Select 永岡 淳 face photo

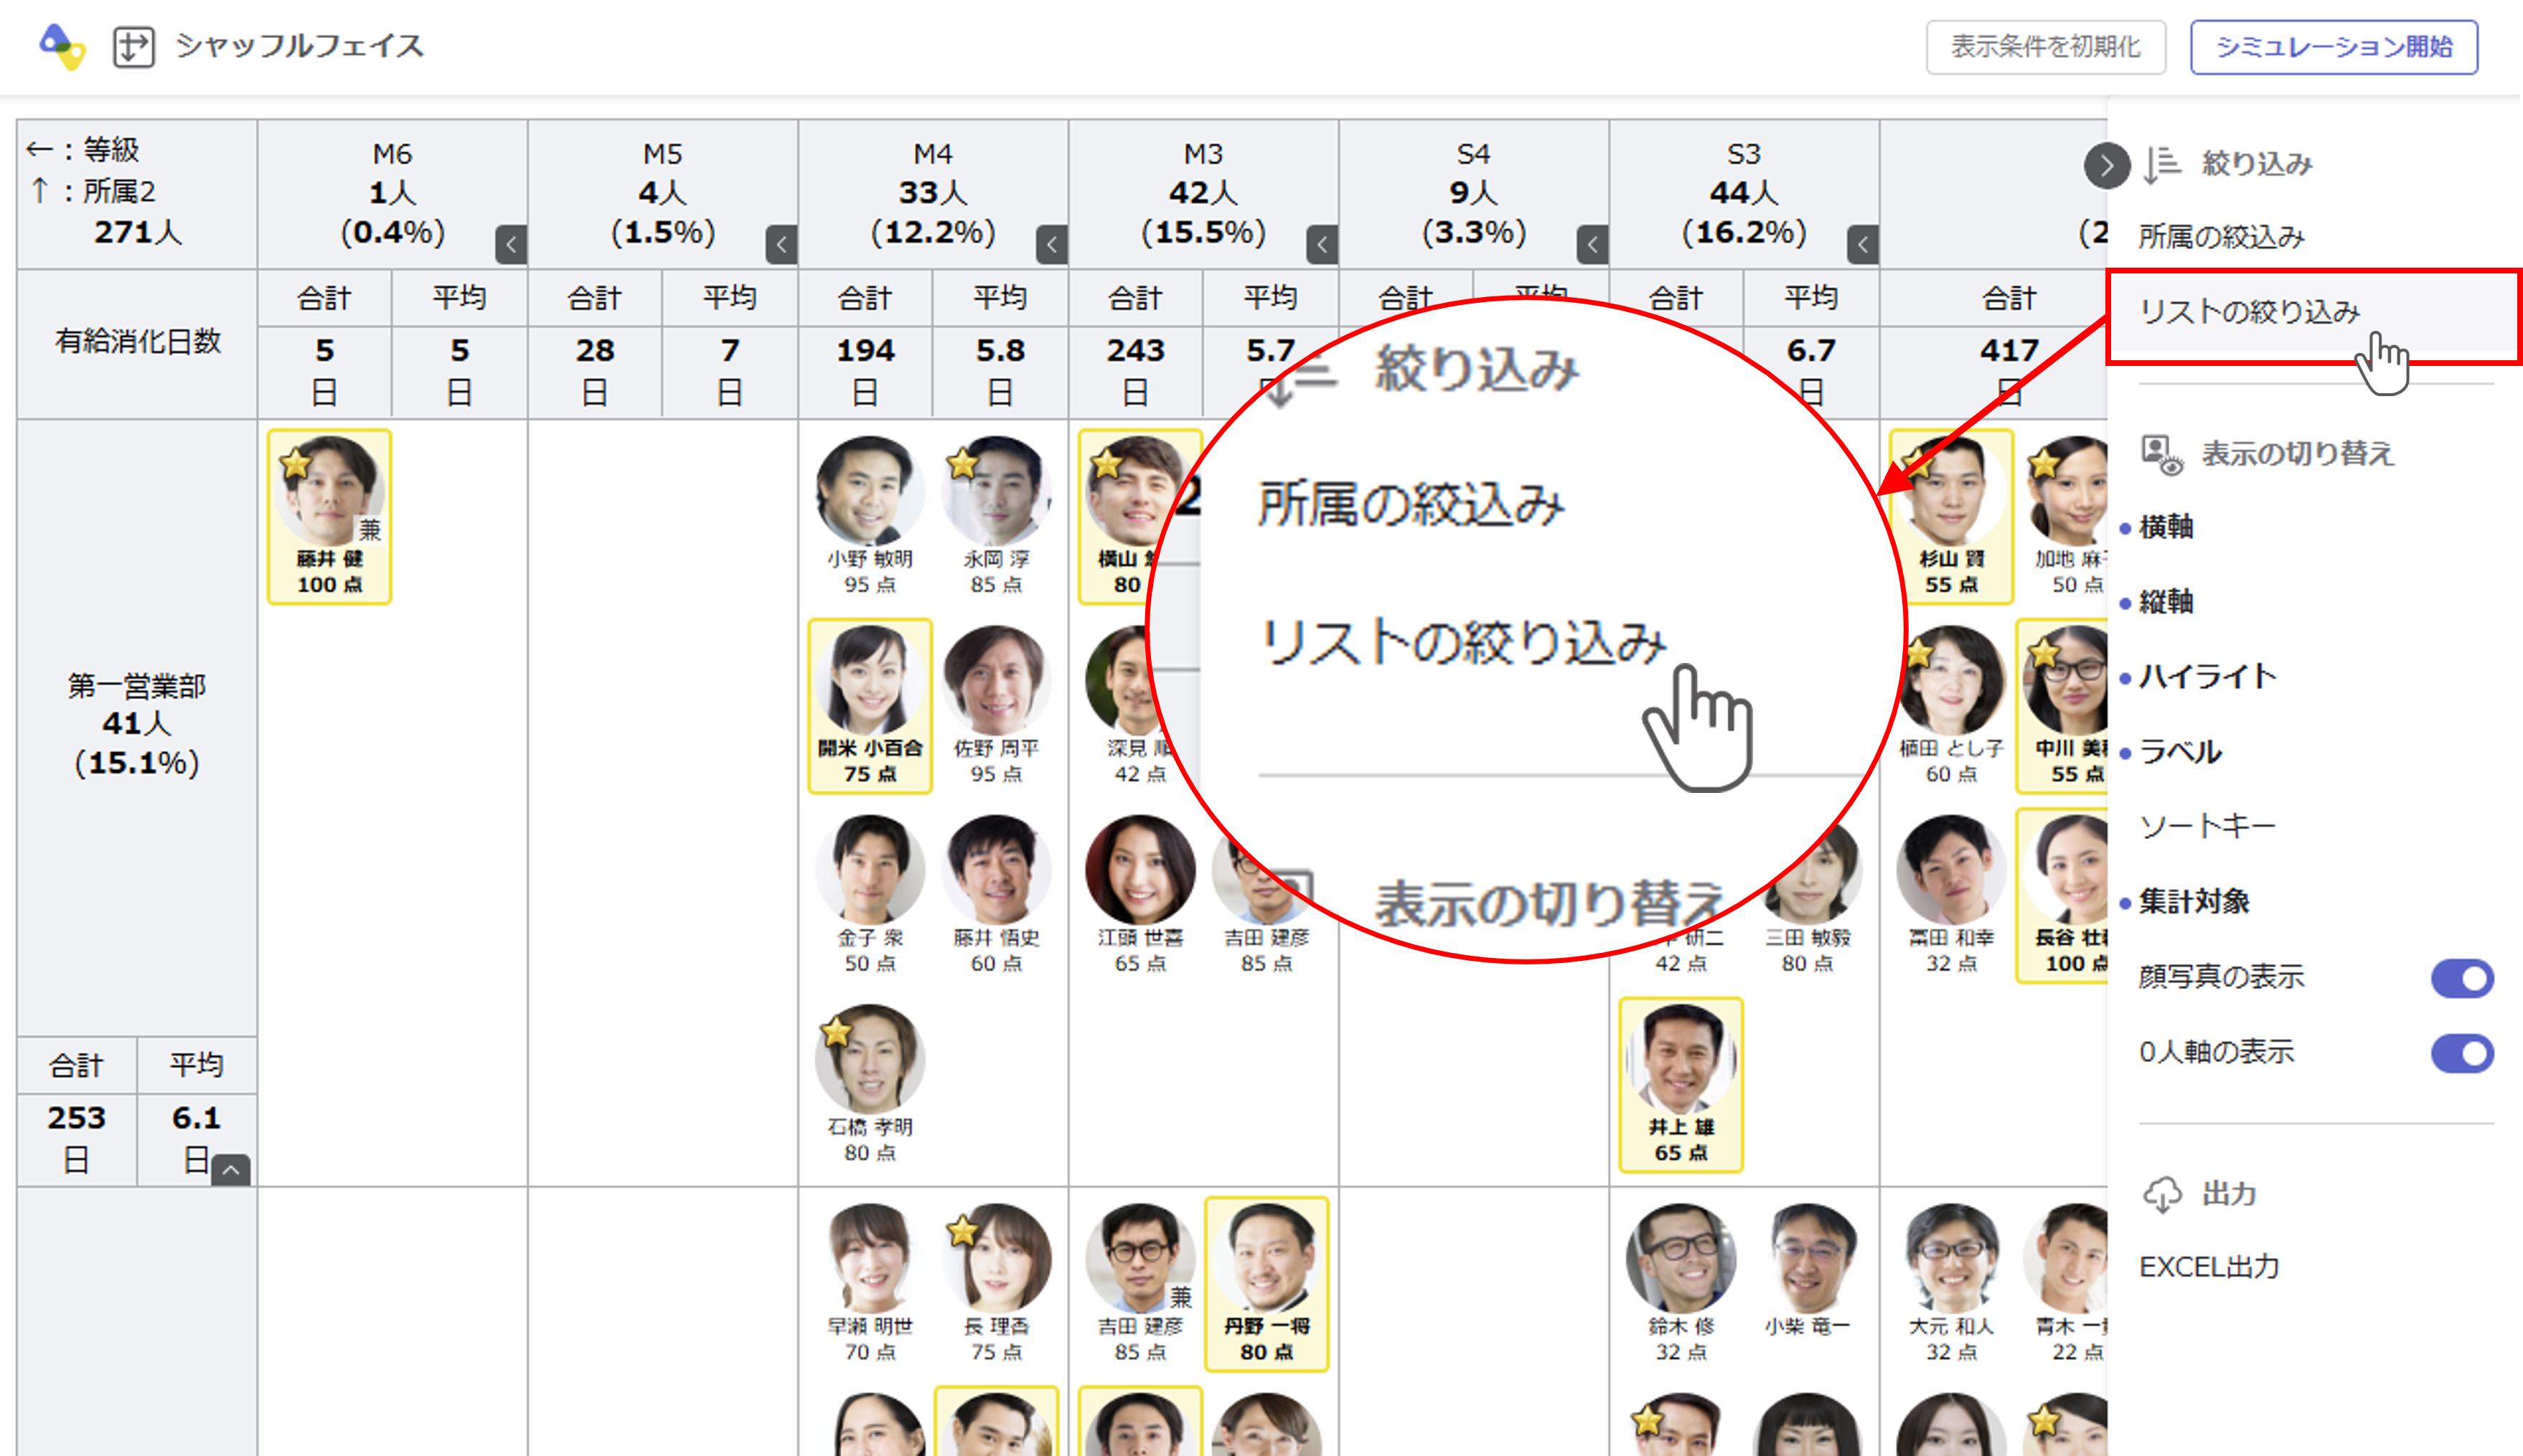point(996,491)
